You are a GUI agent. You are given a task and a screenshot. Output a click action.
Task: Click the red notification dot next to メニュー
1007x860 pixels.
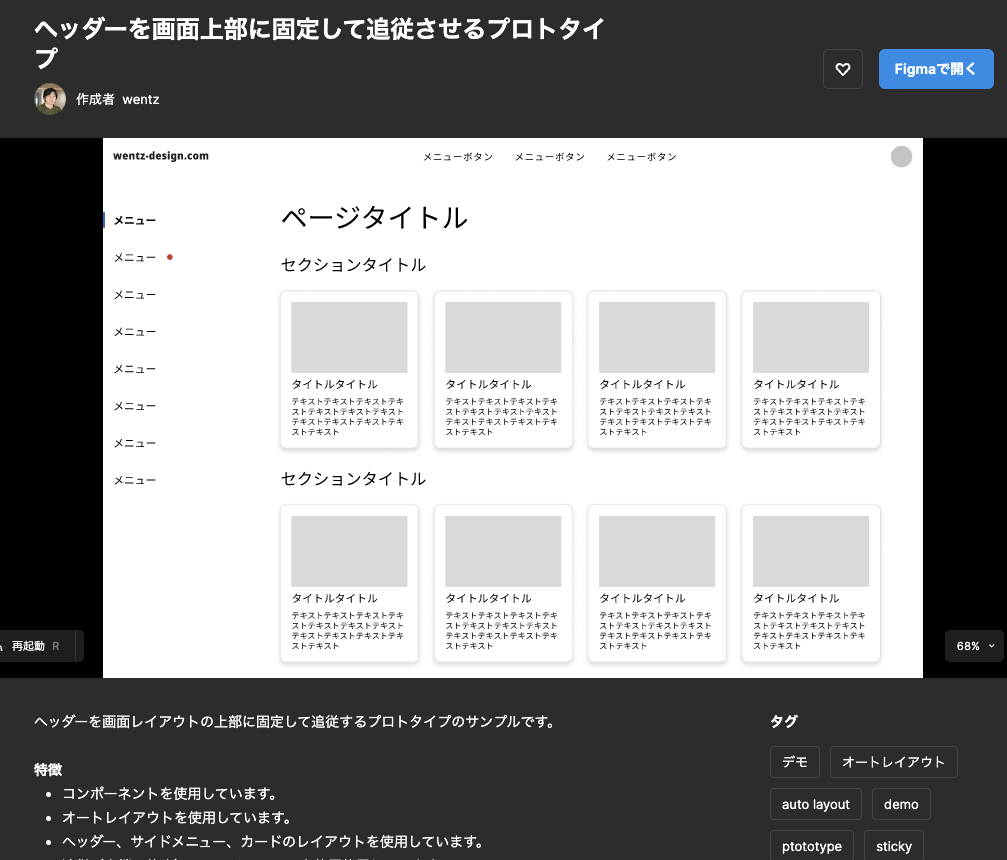pyautogui.click(x=170, y=257)
